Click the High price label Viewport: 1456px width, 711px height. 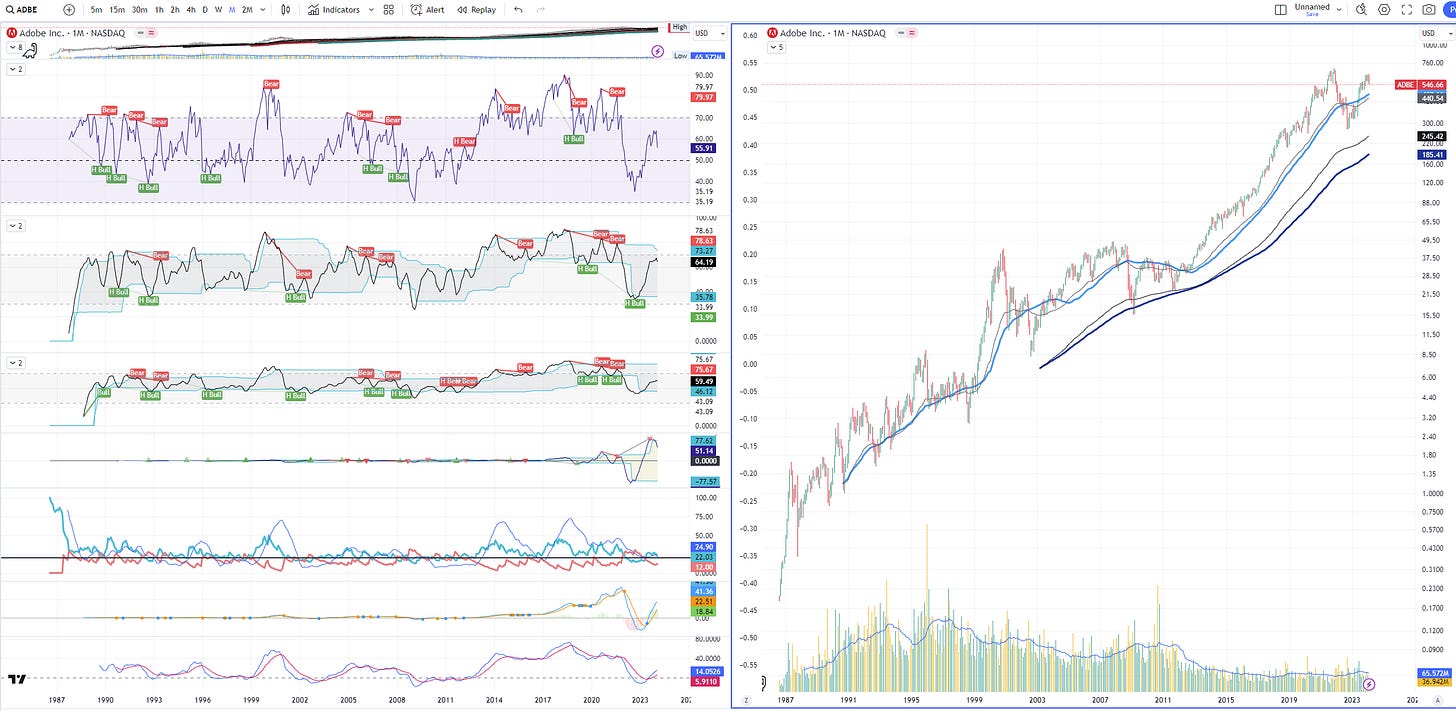[679, 27]
